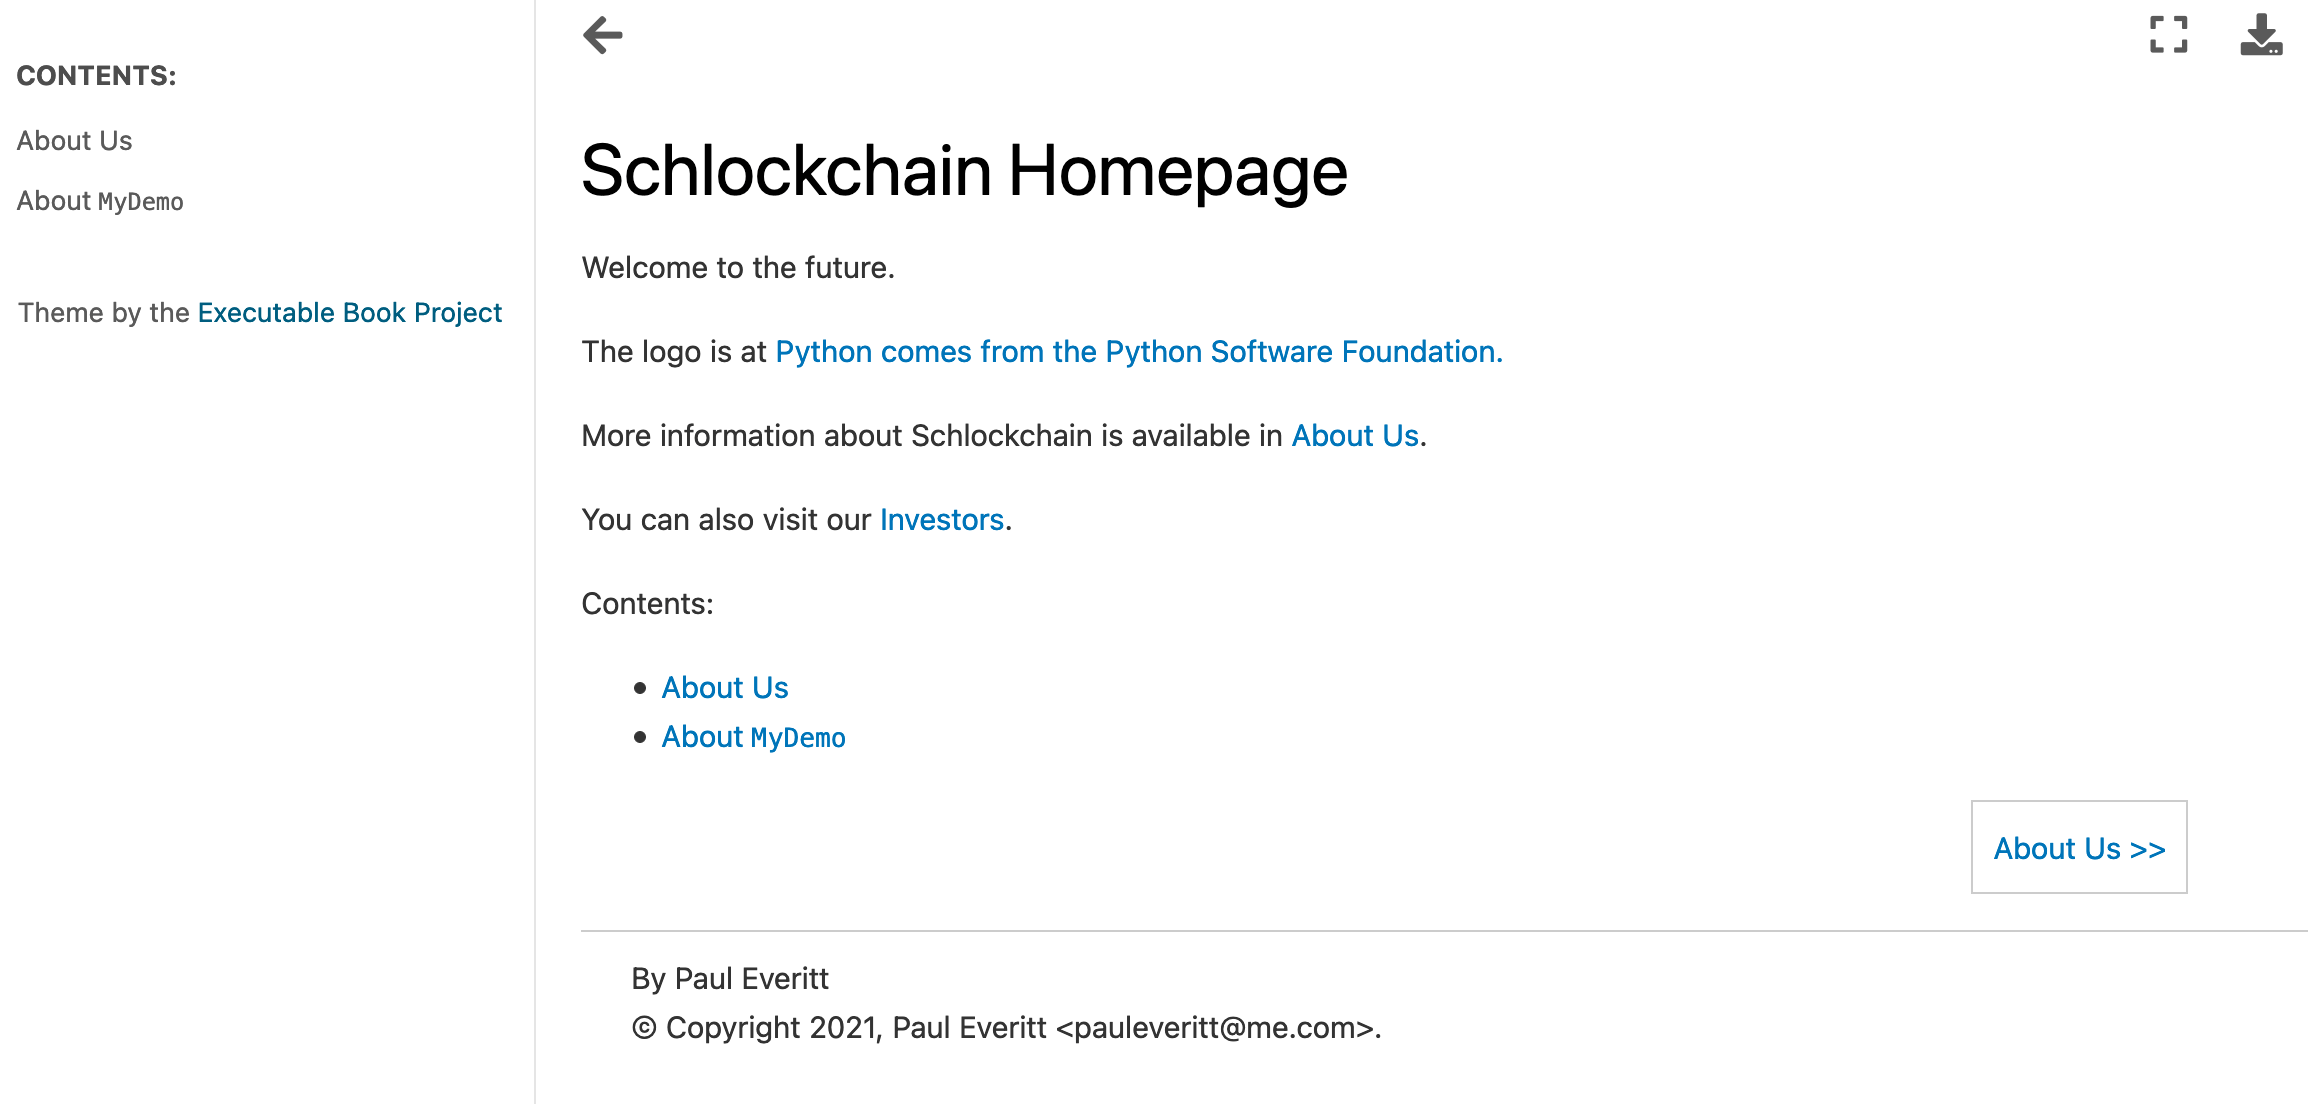The height and width of the screenshot is (1104, 2308).
Task: Toggle fullscreen mode icon
Action: (2168, 35)
